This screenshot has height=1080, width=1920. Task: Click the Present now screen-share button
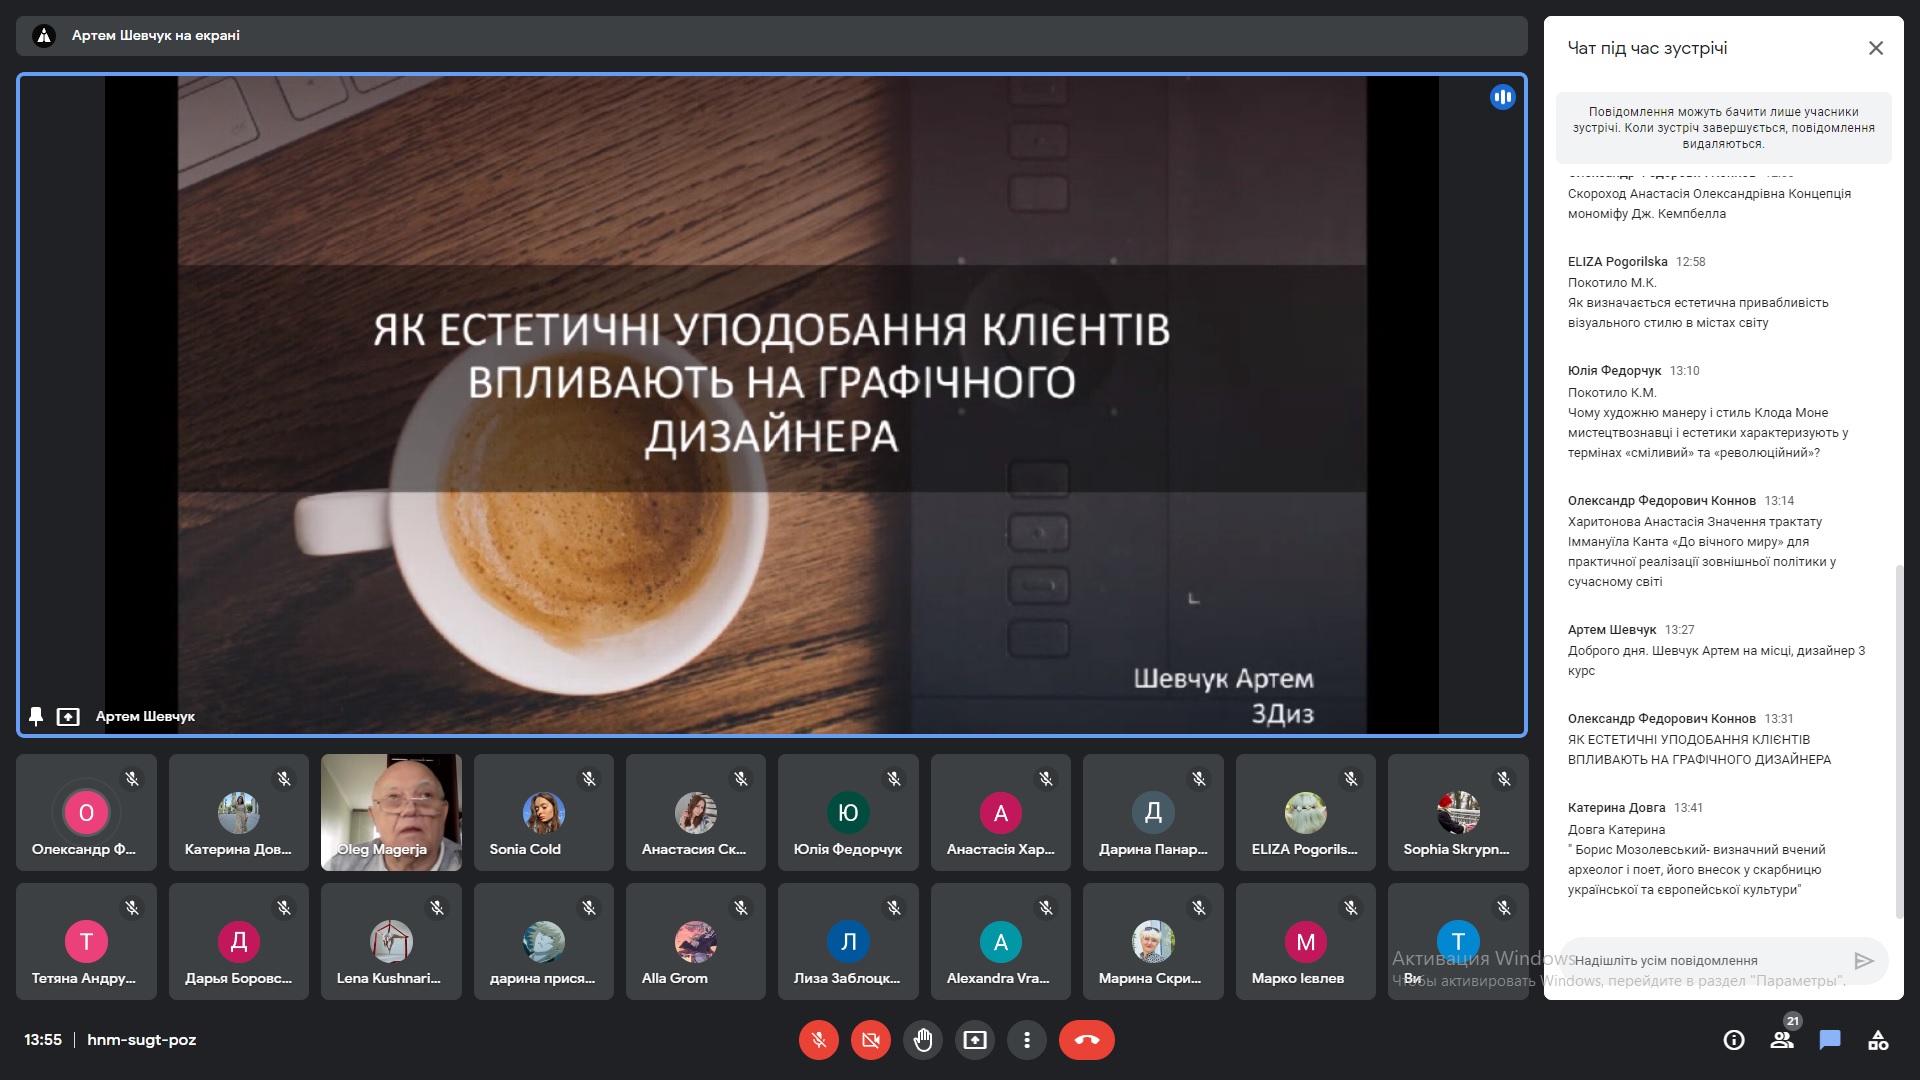[975, 1040]
